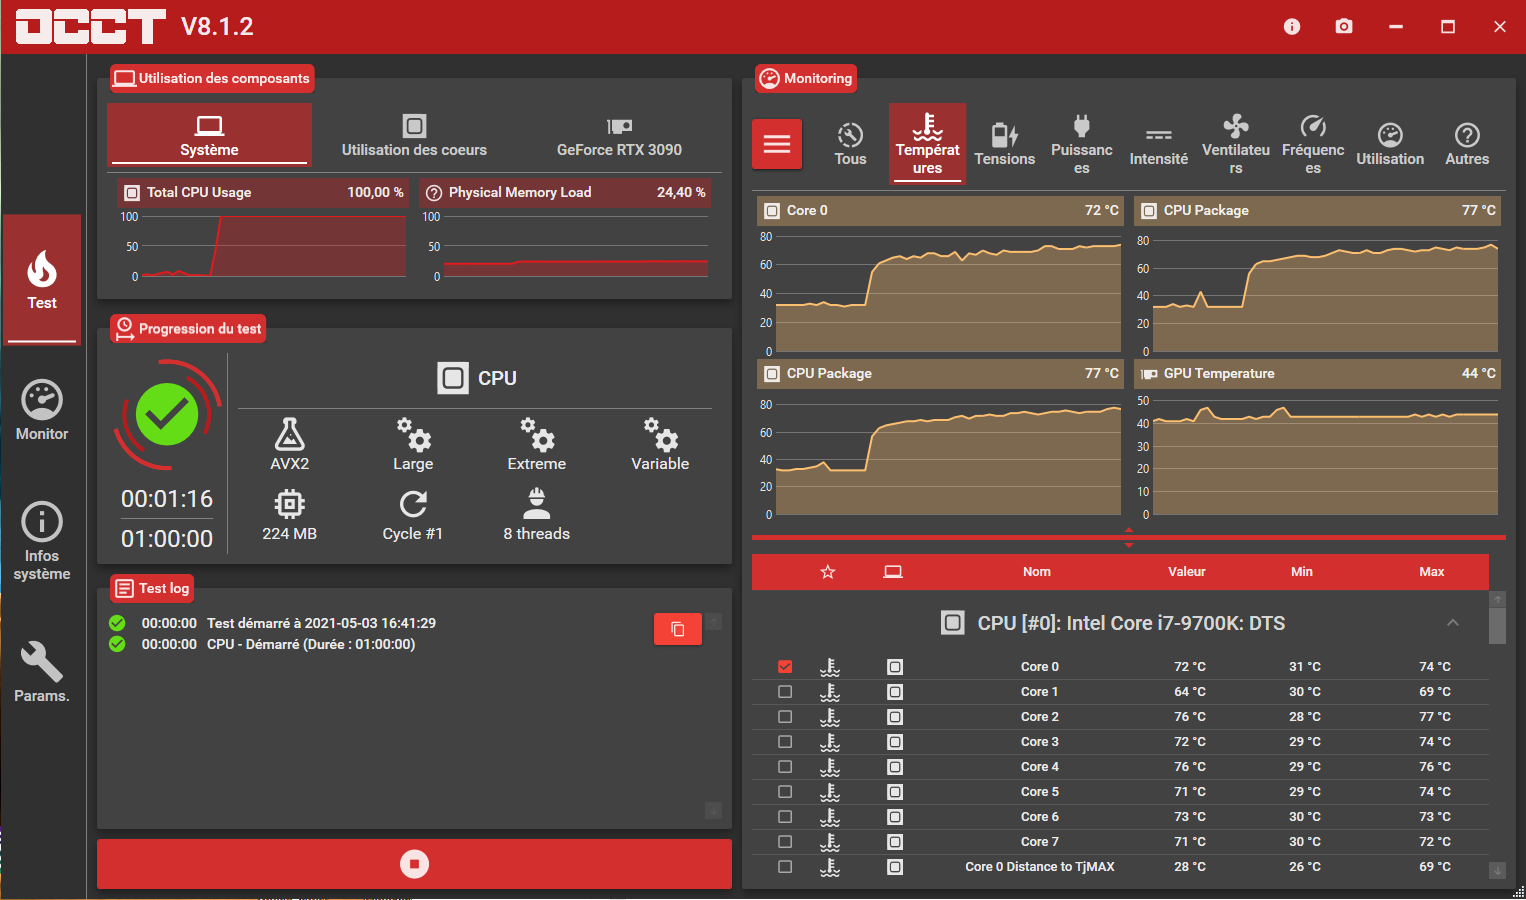Uncheck the Core 0 graph checkbox
Image resolution: width=1526 pixels, height=900 pixels.
(x=785, y=667)
